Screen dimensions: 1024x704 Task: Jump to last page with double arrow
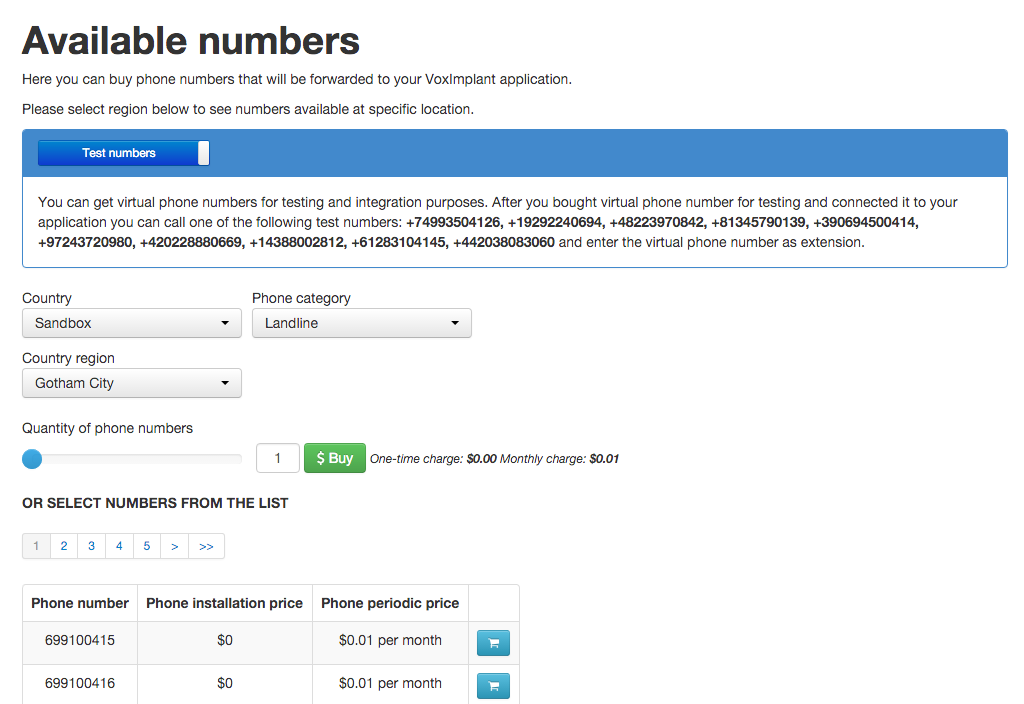206,546
